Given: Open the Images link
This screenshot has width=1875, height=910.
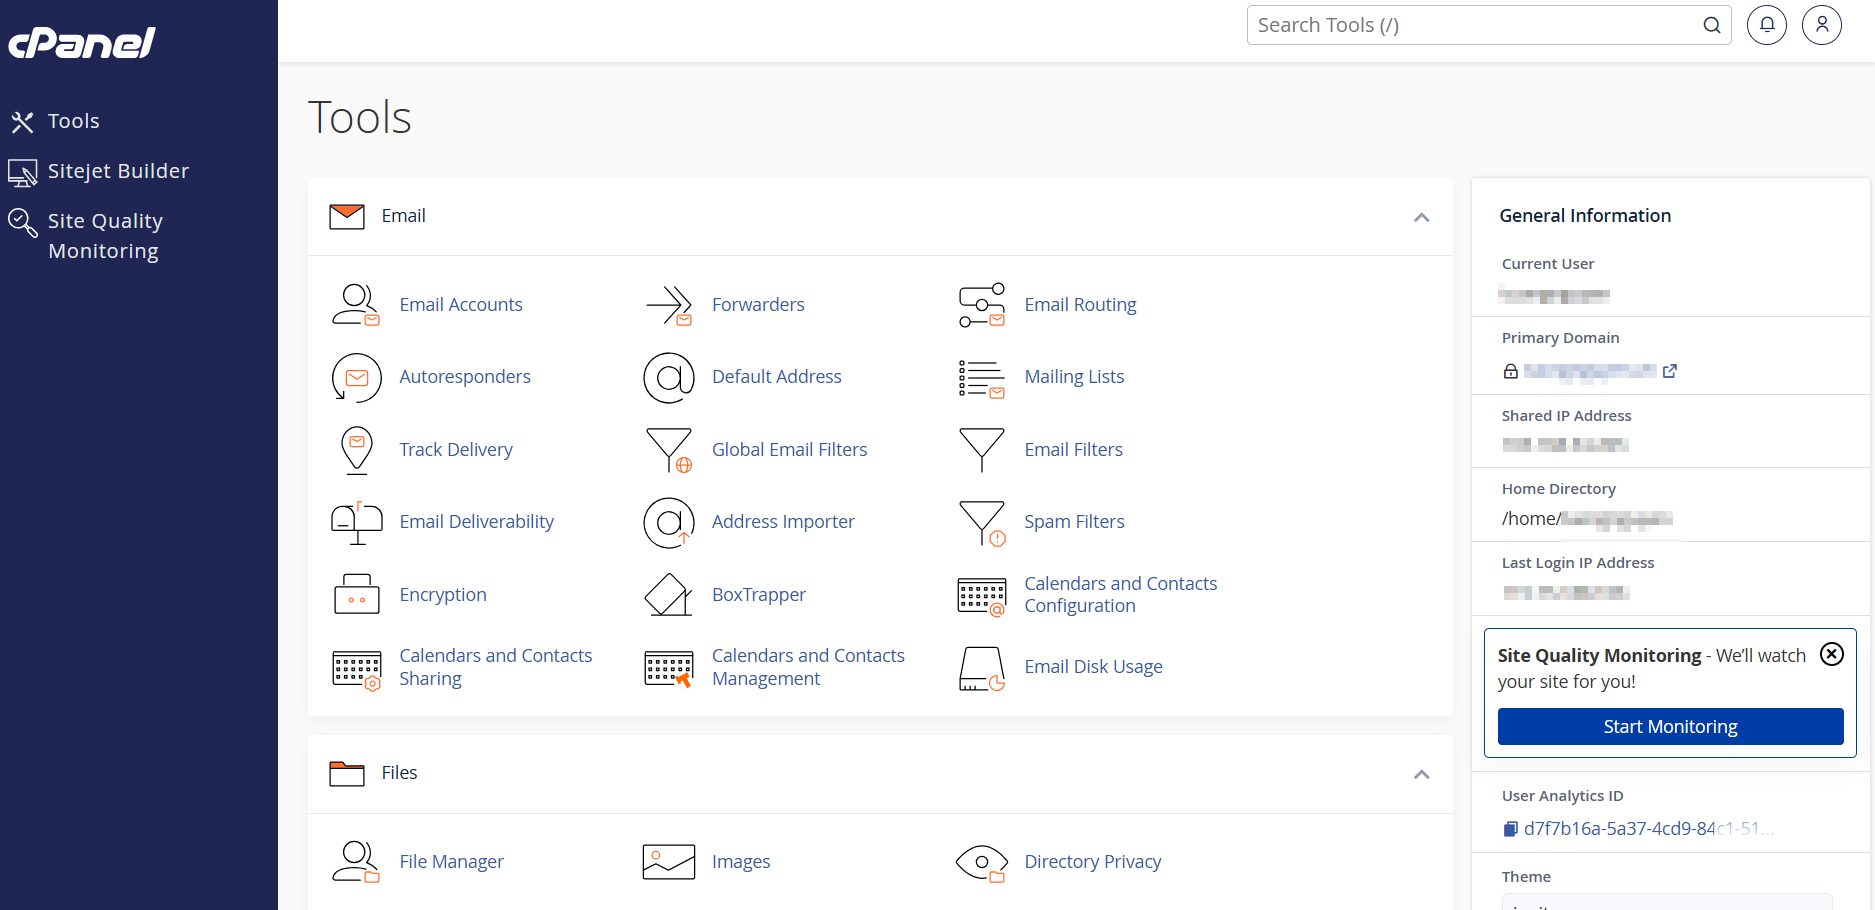Looking at the screenshot, I should (741, 862).
